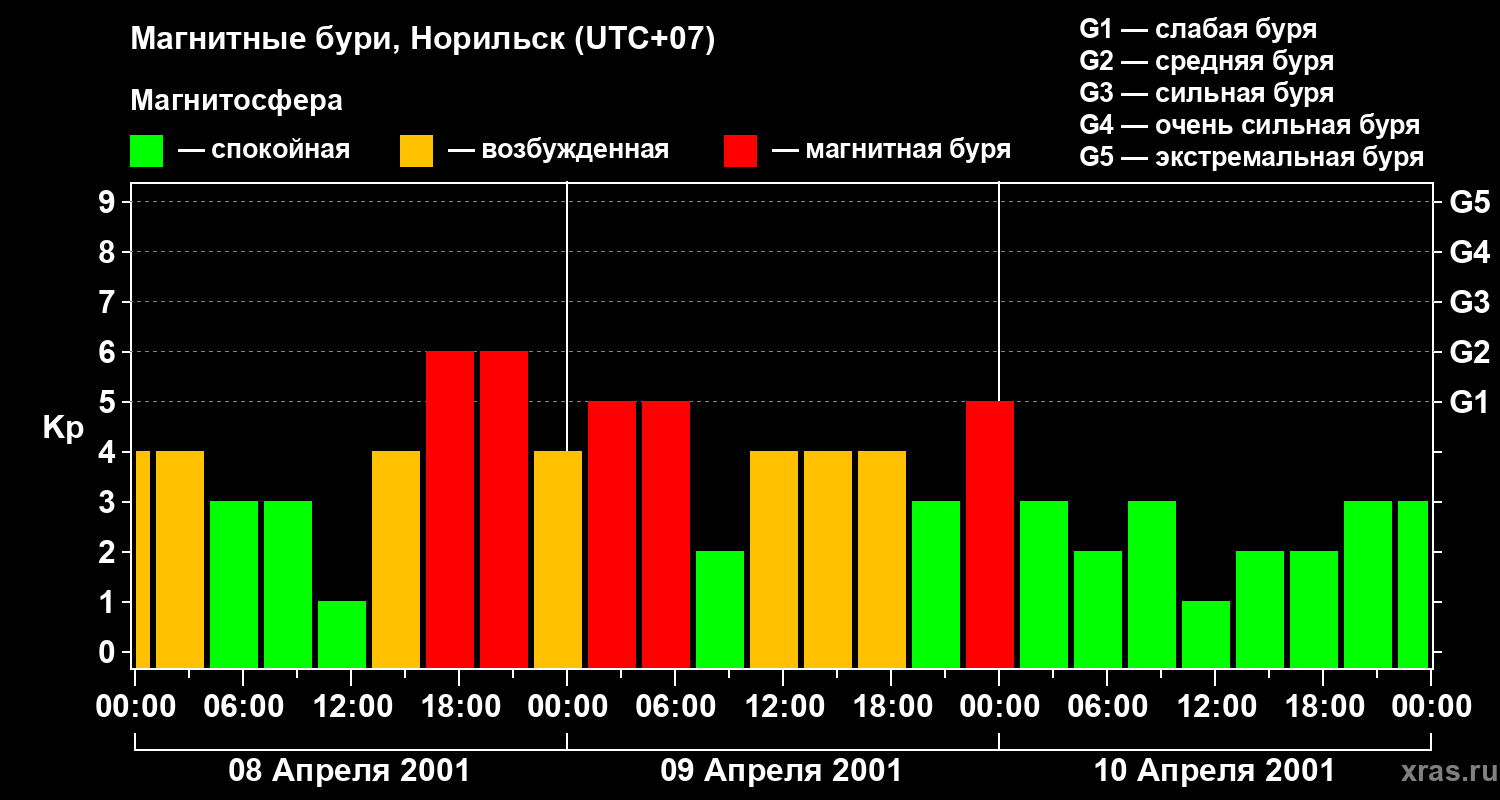Click the 'G4' label on the right axis

(x=1469, y=252)
